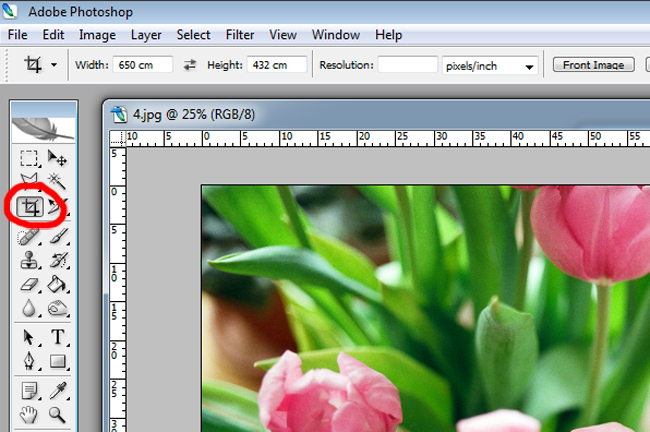Swap width and height values
The height and width of the screenshot is (432, 650).
(191, 65)
